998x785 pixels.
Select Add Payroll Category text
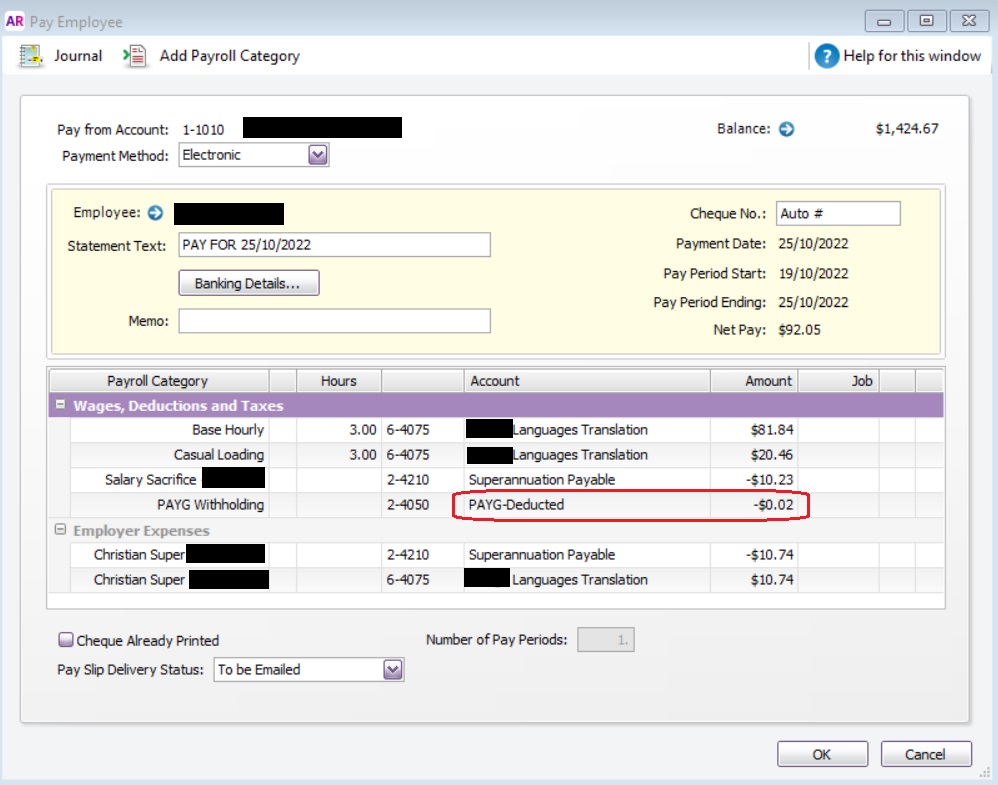[x=230, y=56]
